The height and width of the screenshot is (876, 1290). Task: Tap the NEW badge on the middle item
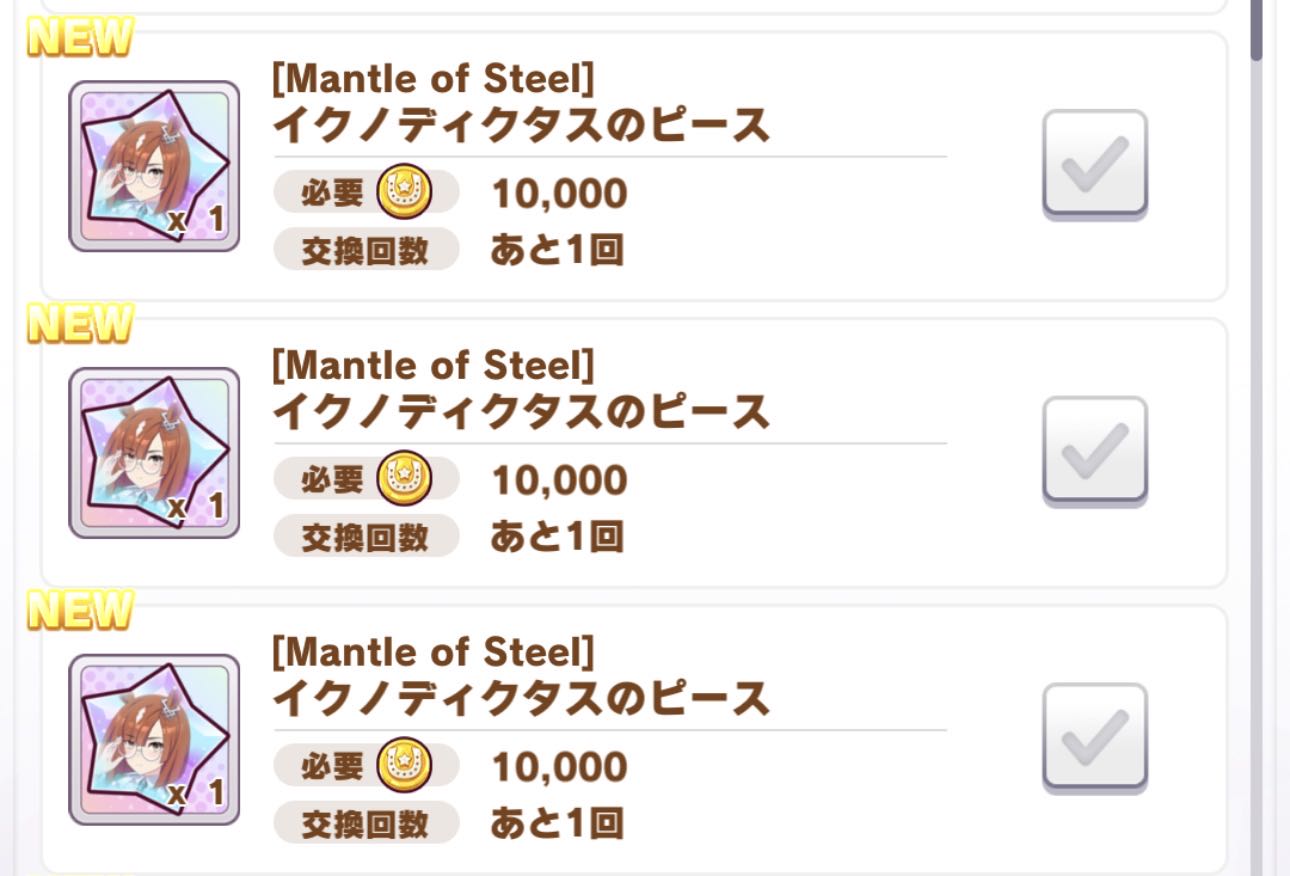point(80,324)
